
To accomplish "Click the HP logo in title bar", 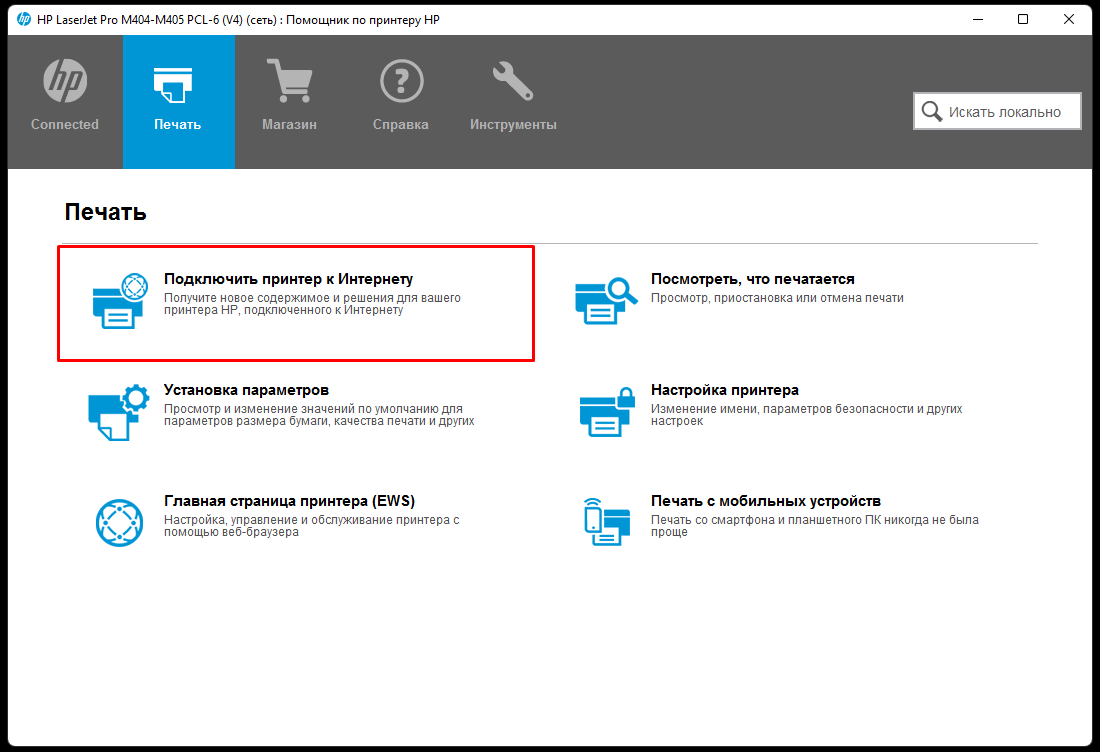I will 24,19.
